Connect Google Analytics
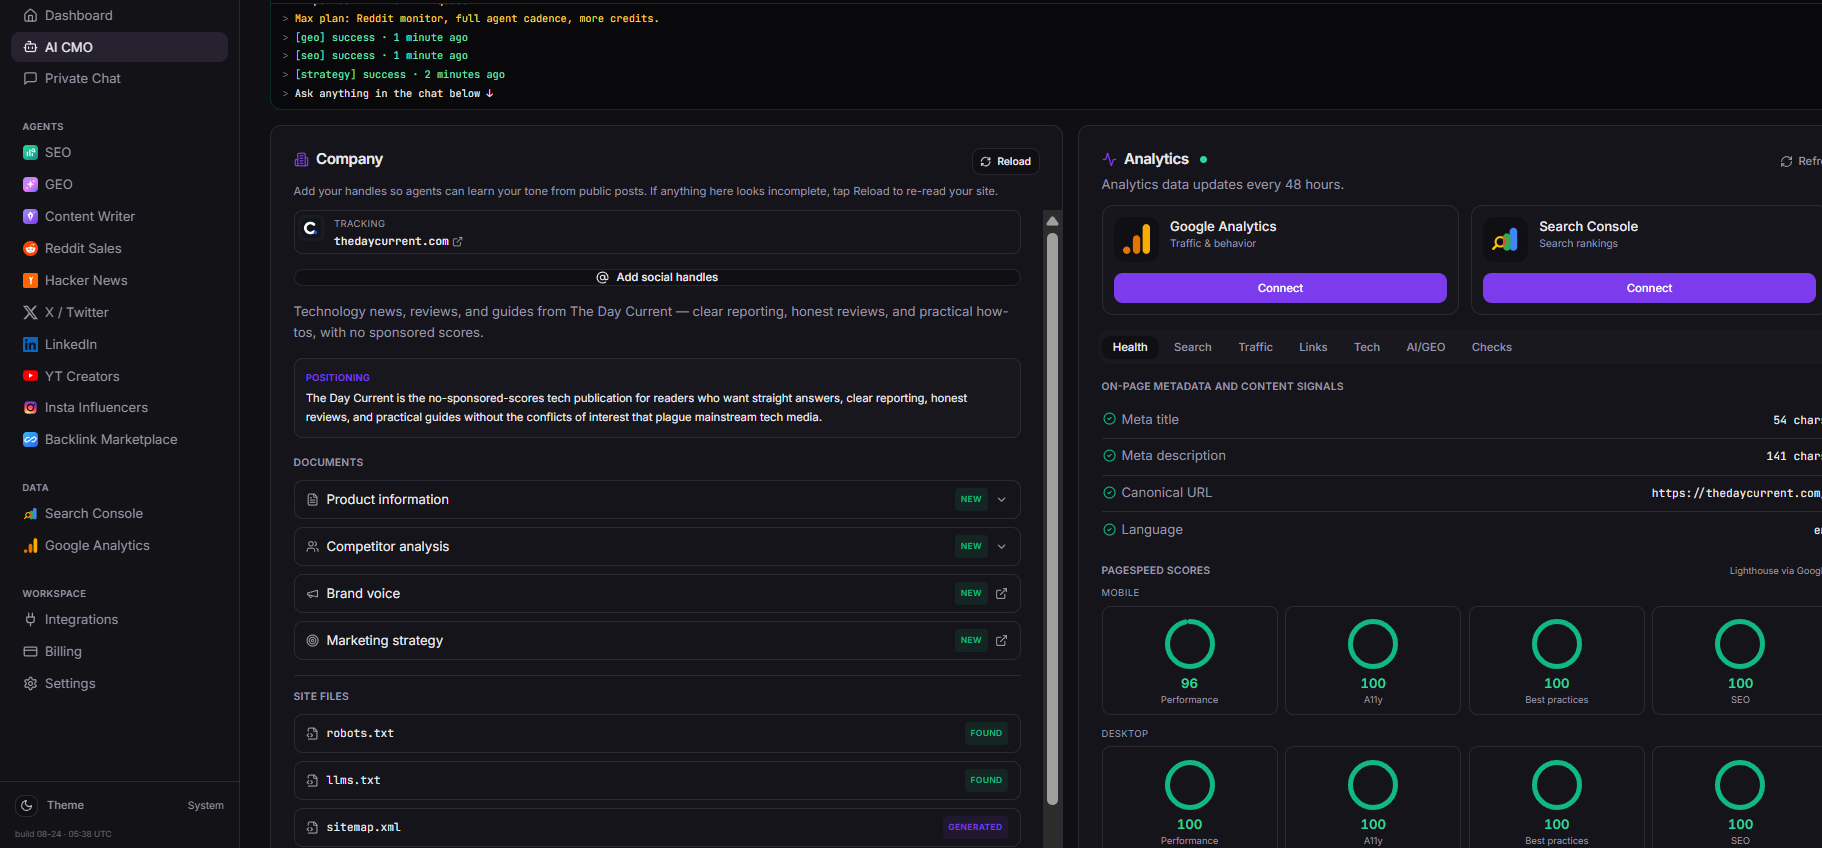Viewport: 1822px width, 848px height. [1280, 288]
